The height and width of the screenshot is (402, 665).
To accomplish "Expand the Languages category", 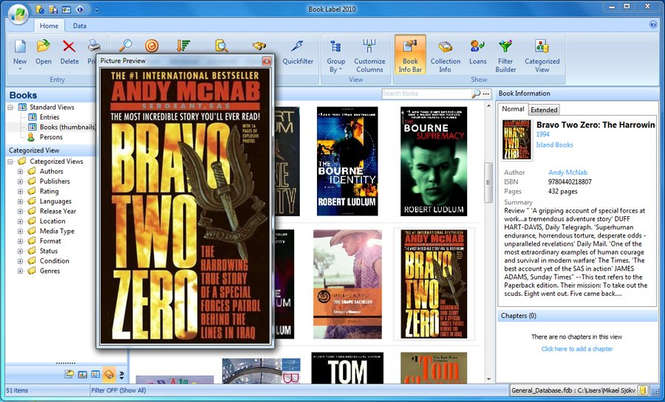I will (x=20, y=201).
